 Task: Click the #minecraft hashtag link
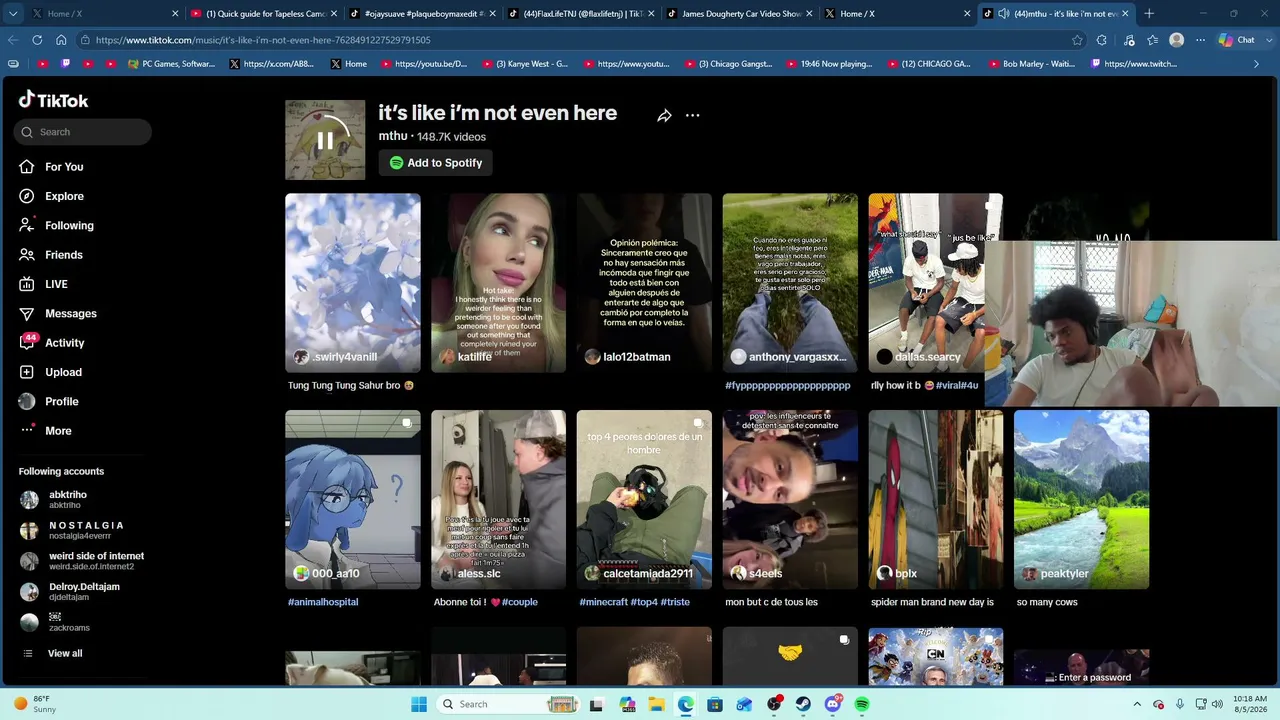click(603, 602)
